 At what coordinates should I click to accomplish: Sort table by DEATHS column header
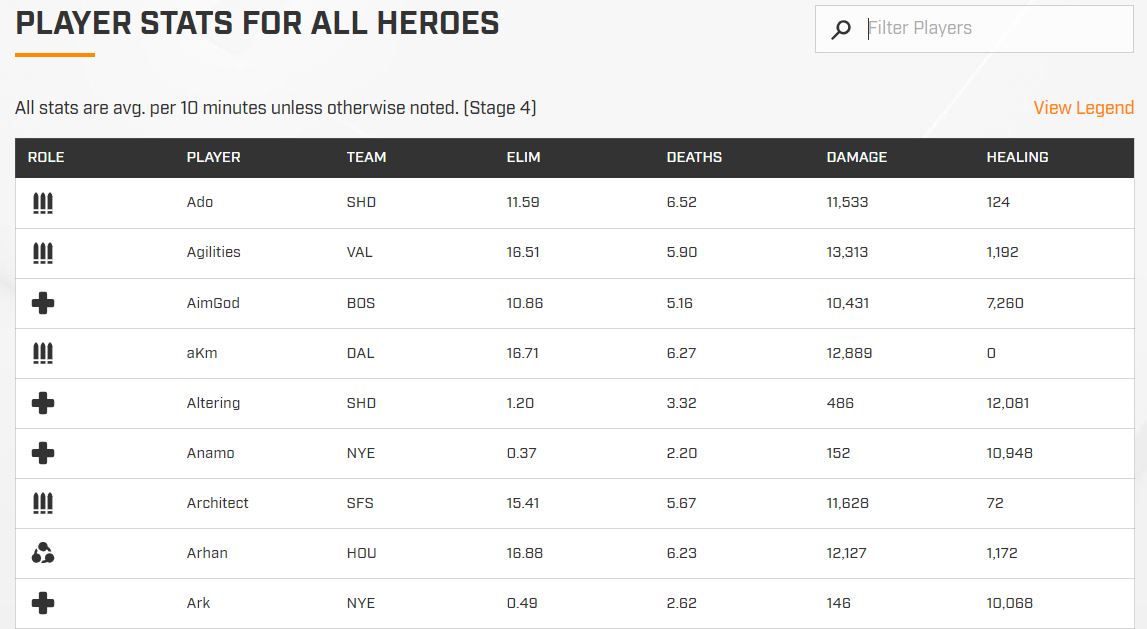[693, 157]
